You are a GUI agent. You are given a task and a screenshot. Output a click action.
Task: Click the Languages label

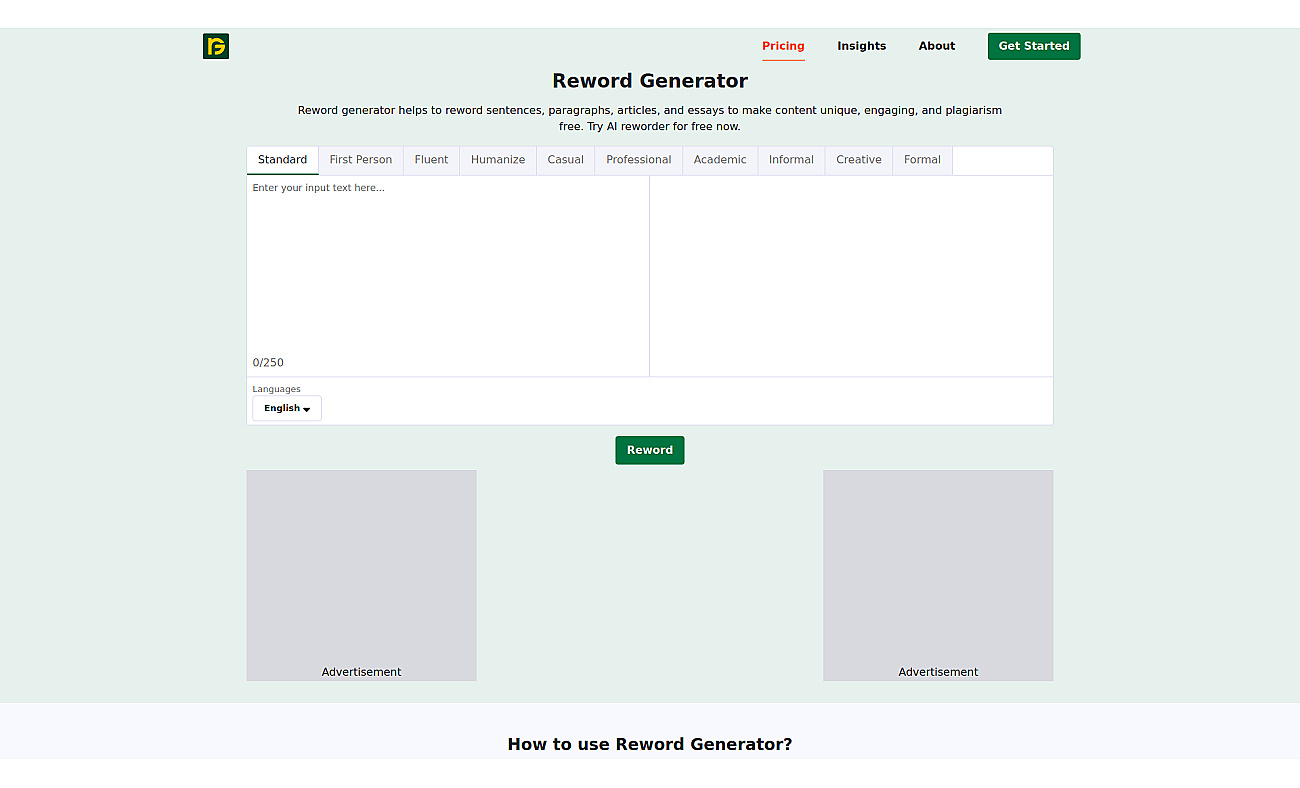click(276, 389)
